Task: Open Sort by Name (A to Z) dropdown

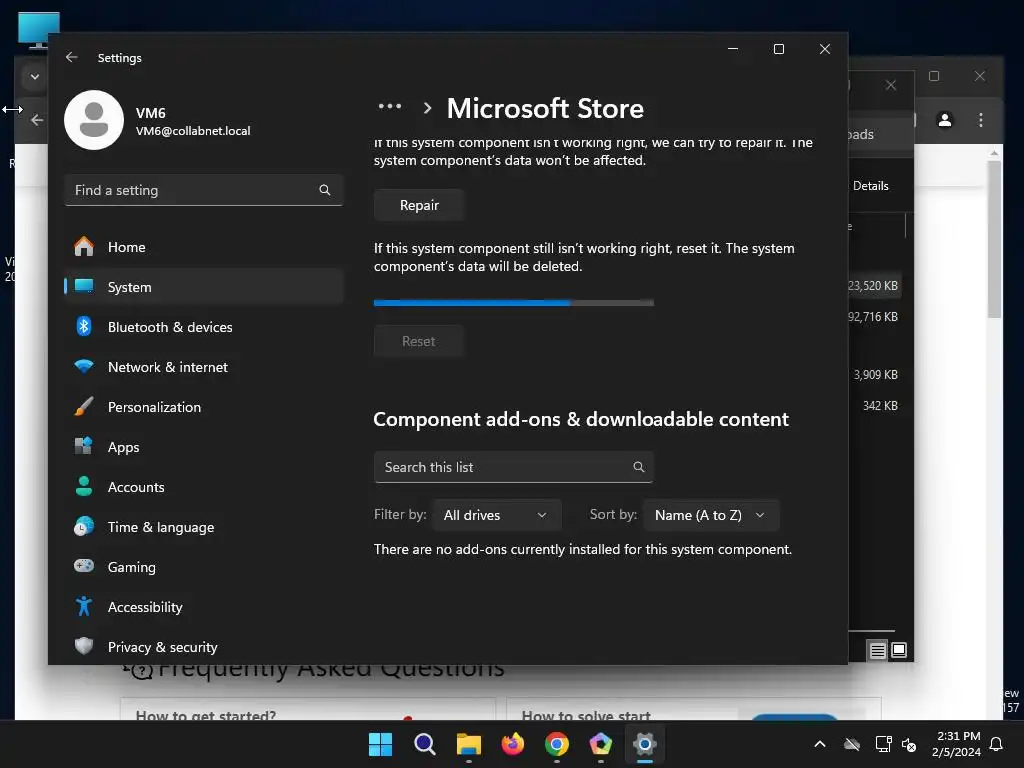Action: 711,515
